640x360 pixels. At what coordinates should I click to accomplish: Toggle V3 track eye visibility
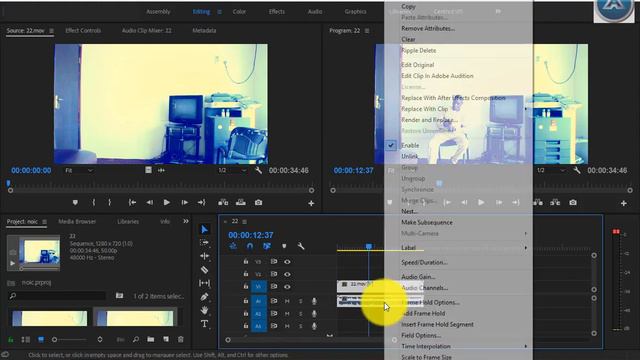[287, 262]
